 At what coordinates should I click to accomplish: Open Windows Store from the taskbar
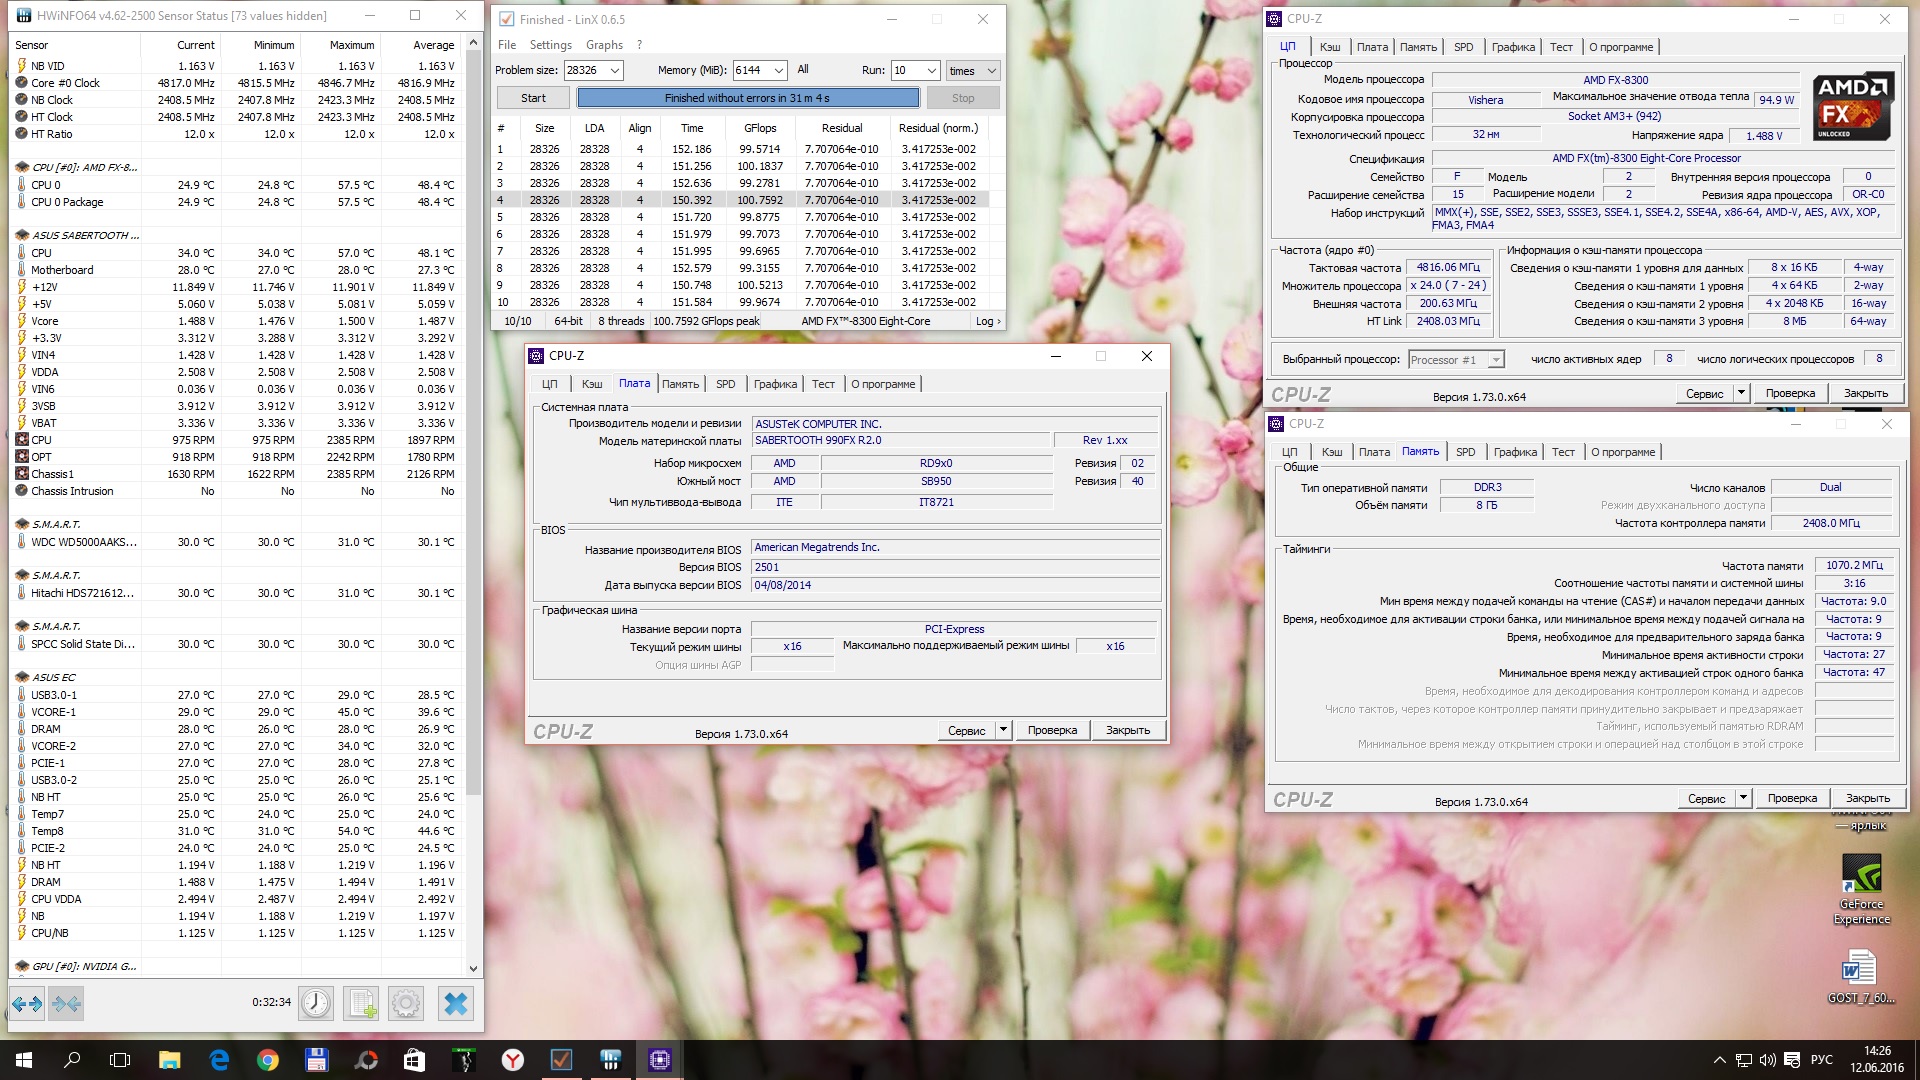[414, 1060]
